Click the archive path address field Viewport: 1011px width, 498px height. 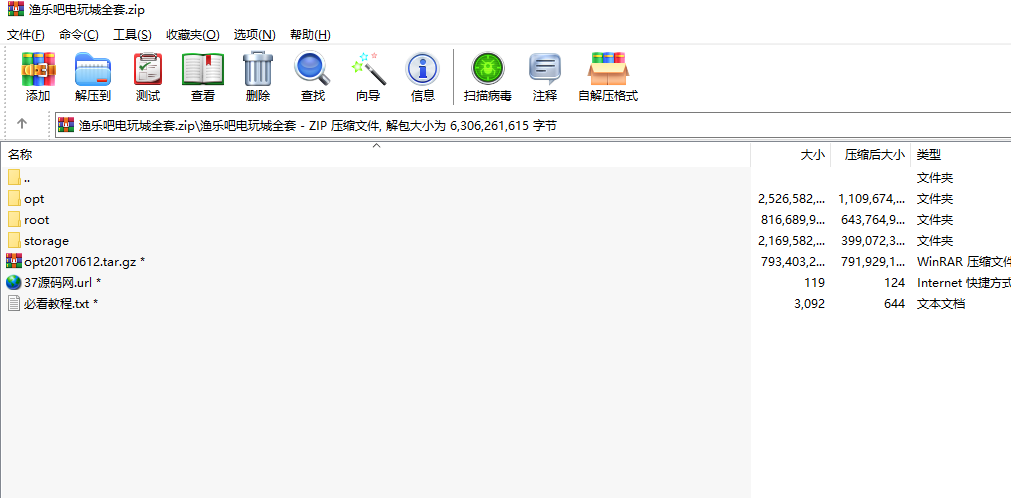pyautogui.click(x=533, y=125)
